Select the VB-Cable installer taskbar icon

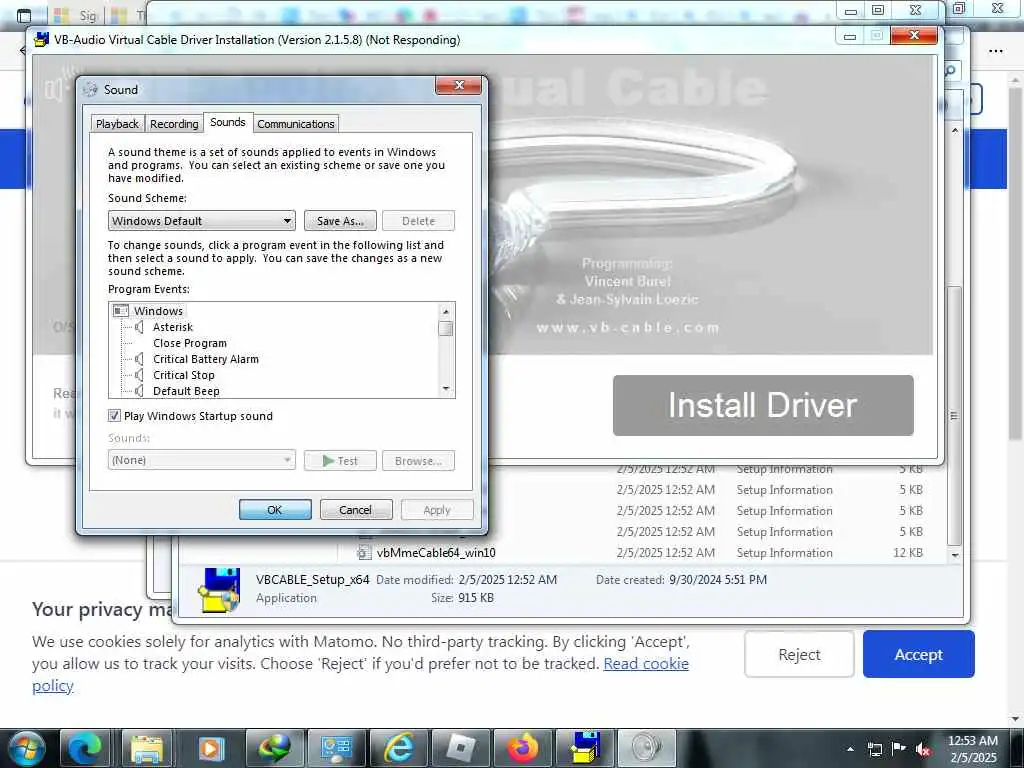[x=585, y=748]
